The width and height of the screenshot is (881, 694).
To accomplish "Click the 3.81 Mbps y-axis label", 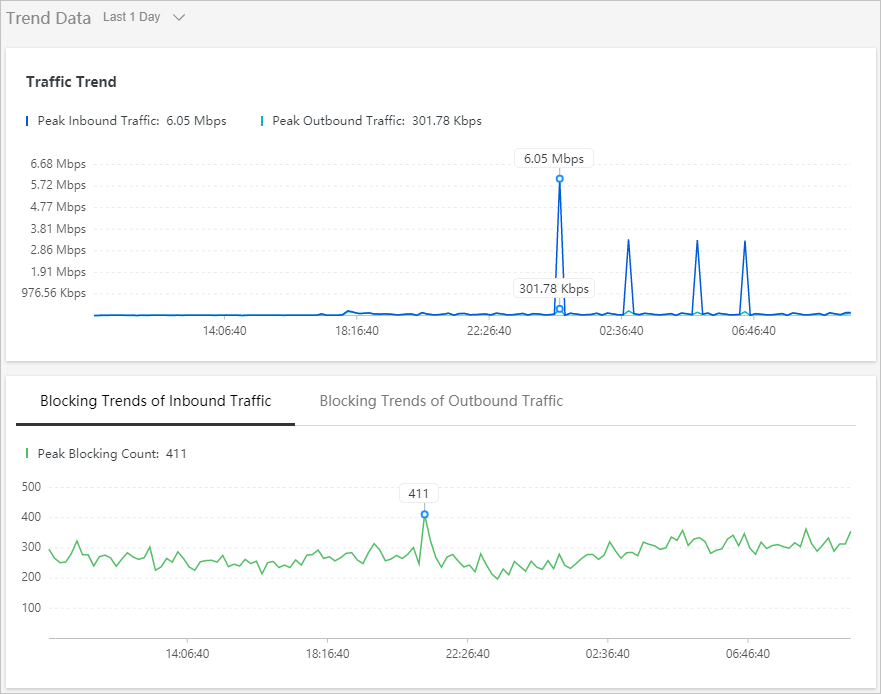I will coord(58,229).
